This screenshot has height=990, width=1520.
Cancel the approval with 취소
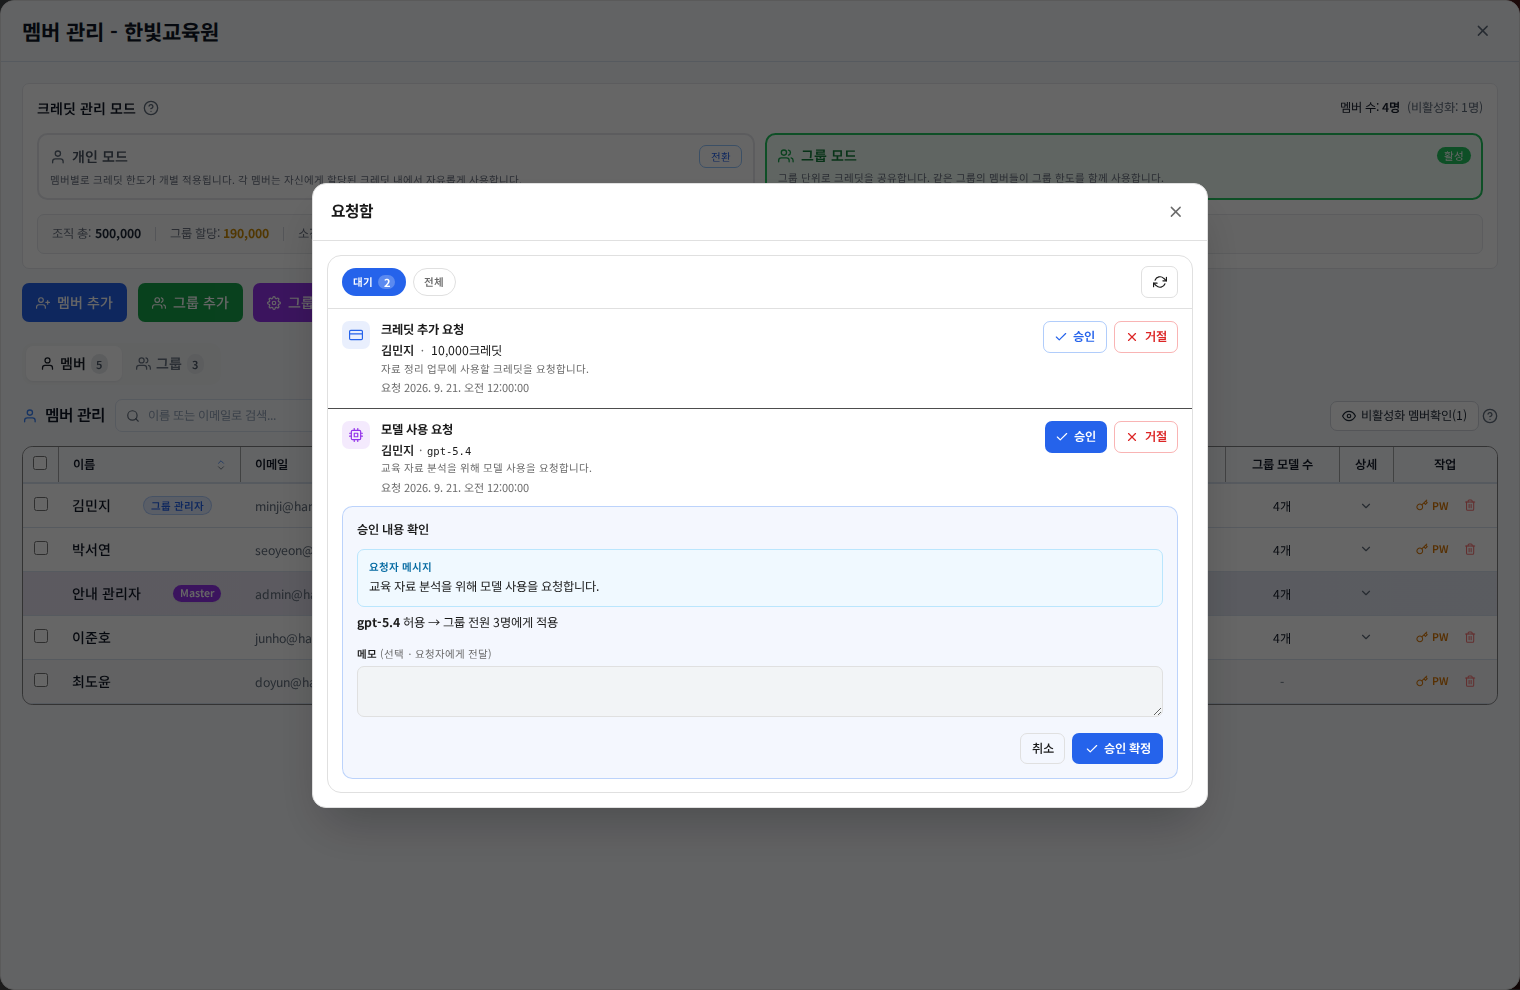click(x=1043, y=749)
